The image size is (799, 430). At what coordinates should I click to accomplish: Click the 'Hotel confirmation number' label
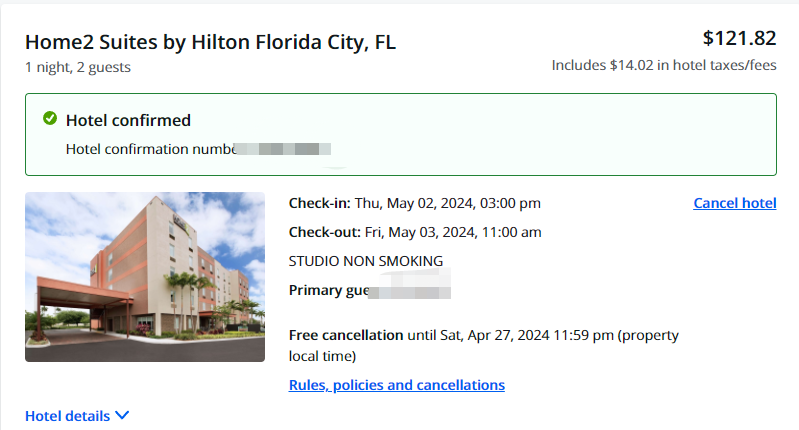tap(148, 149)
